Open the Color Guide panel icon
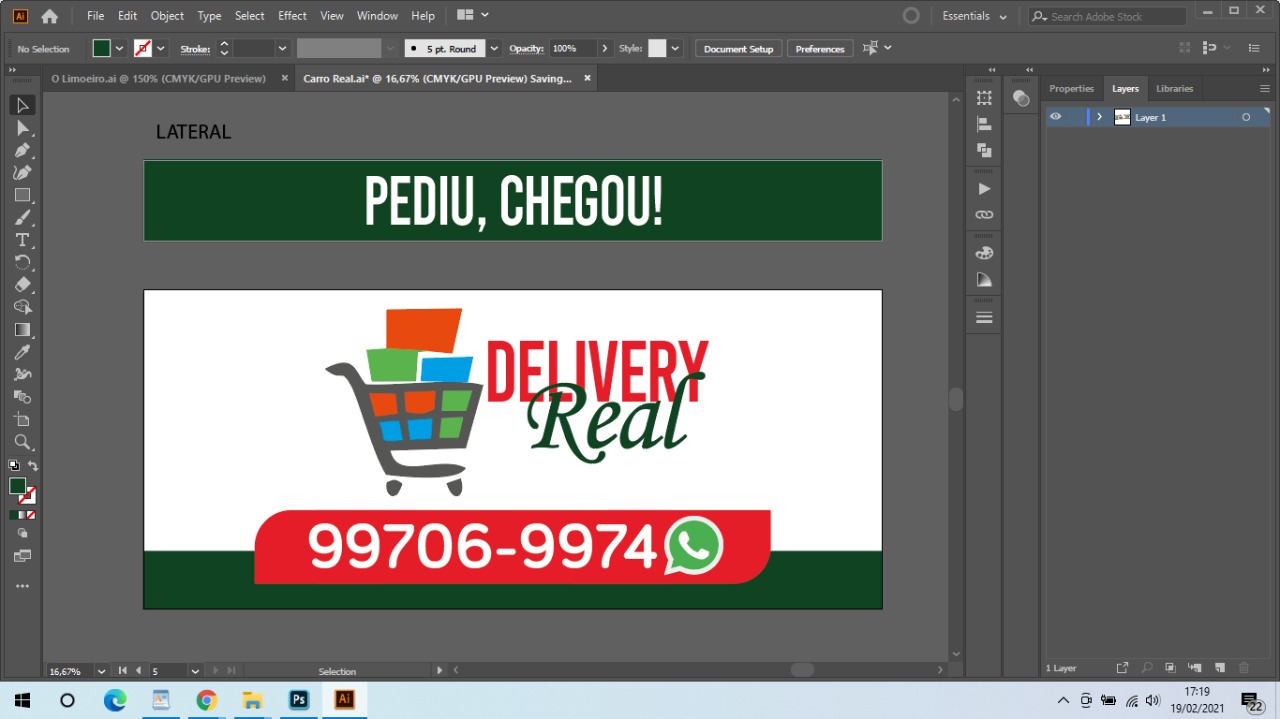The image size is (1280, 719). pos(984,281)
